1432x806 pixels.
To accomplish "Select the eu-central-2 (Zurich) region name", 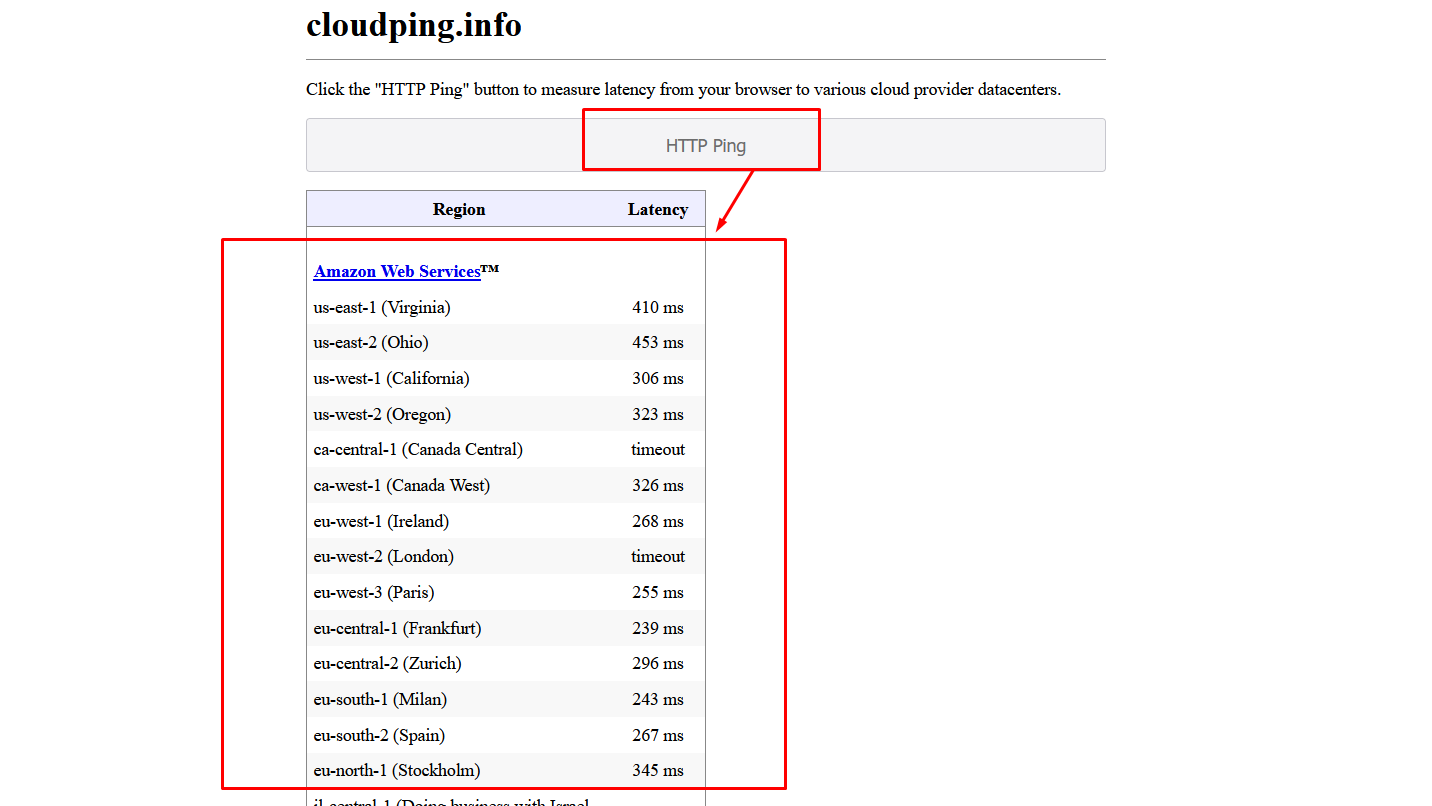I will (x=388, y=663).
